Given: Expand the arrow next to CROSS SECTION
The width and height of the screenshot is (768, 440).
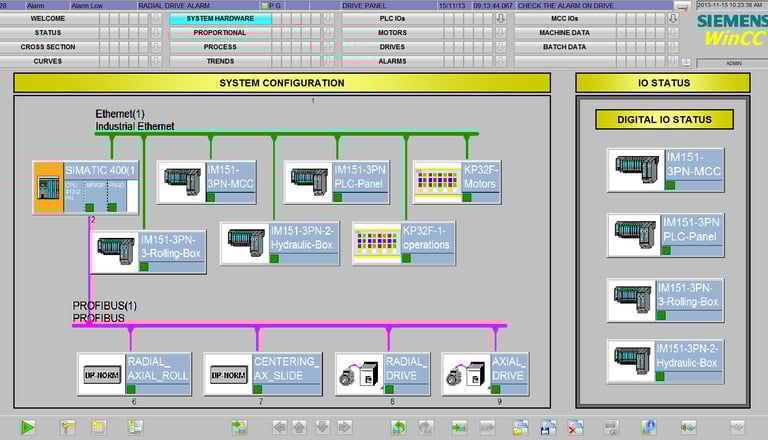Looking at the screenshot, I should 156,47.
